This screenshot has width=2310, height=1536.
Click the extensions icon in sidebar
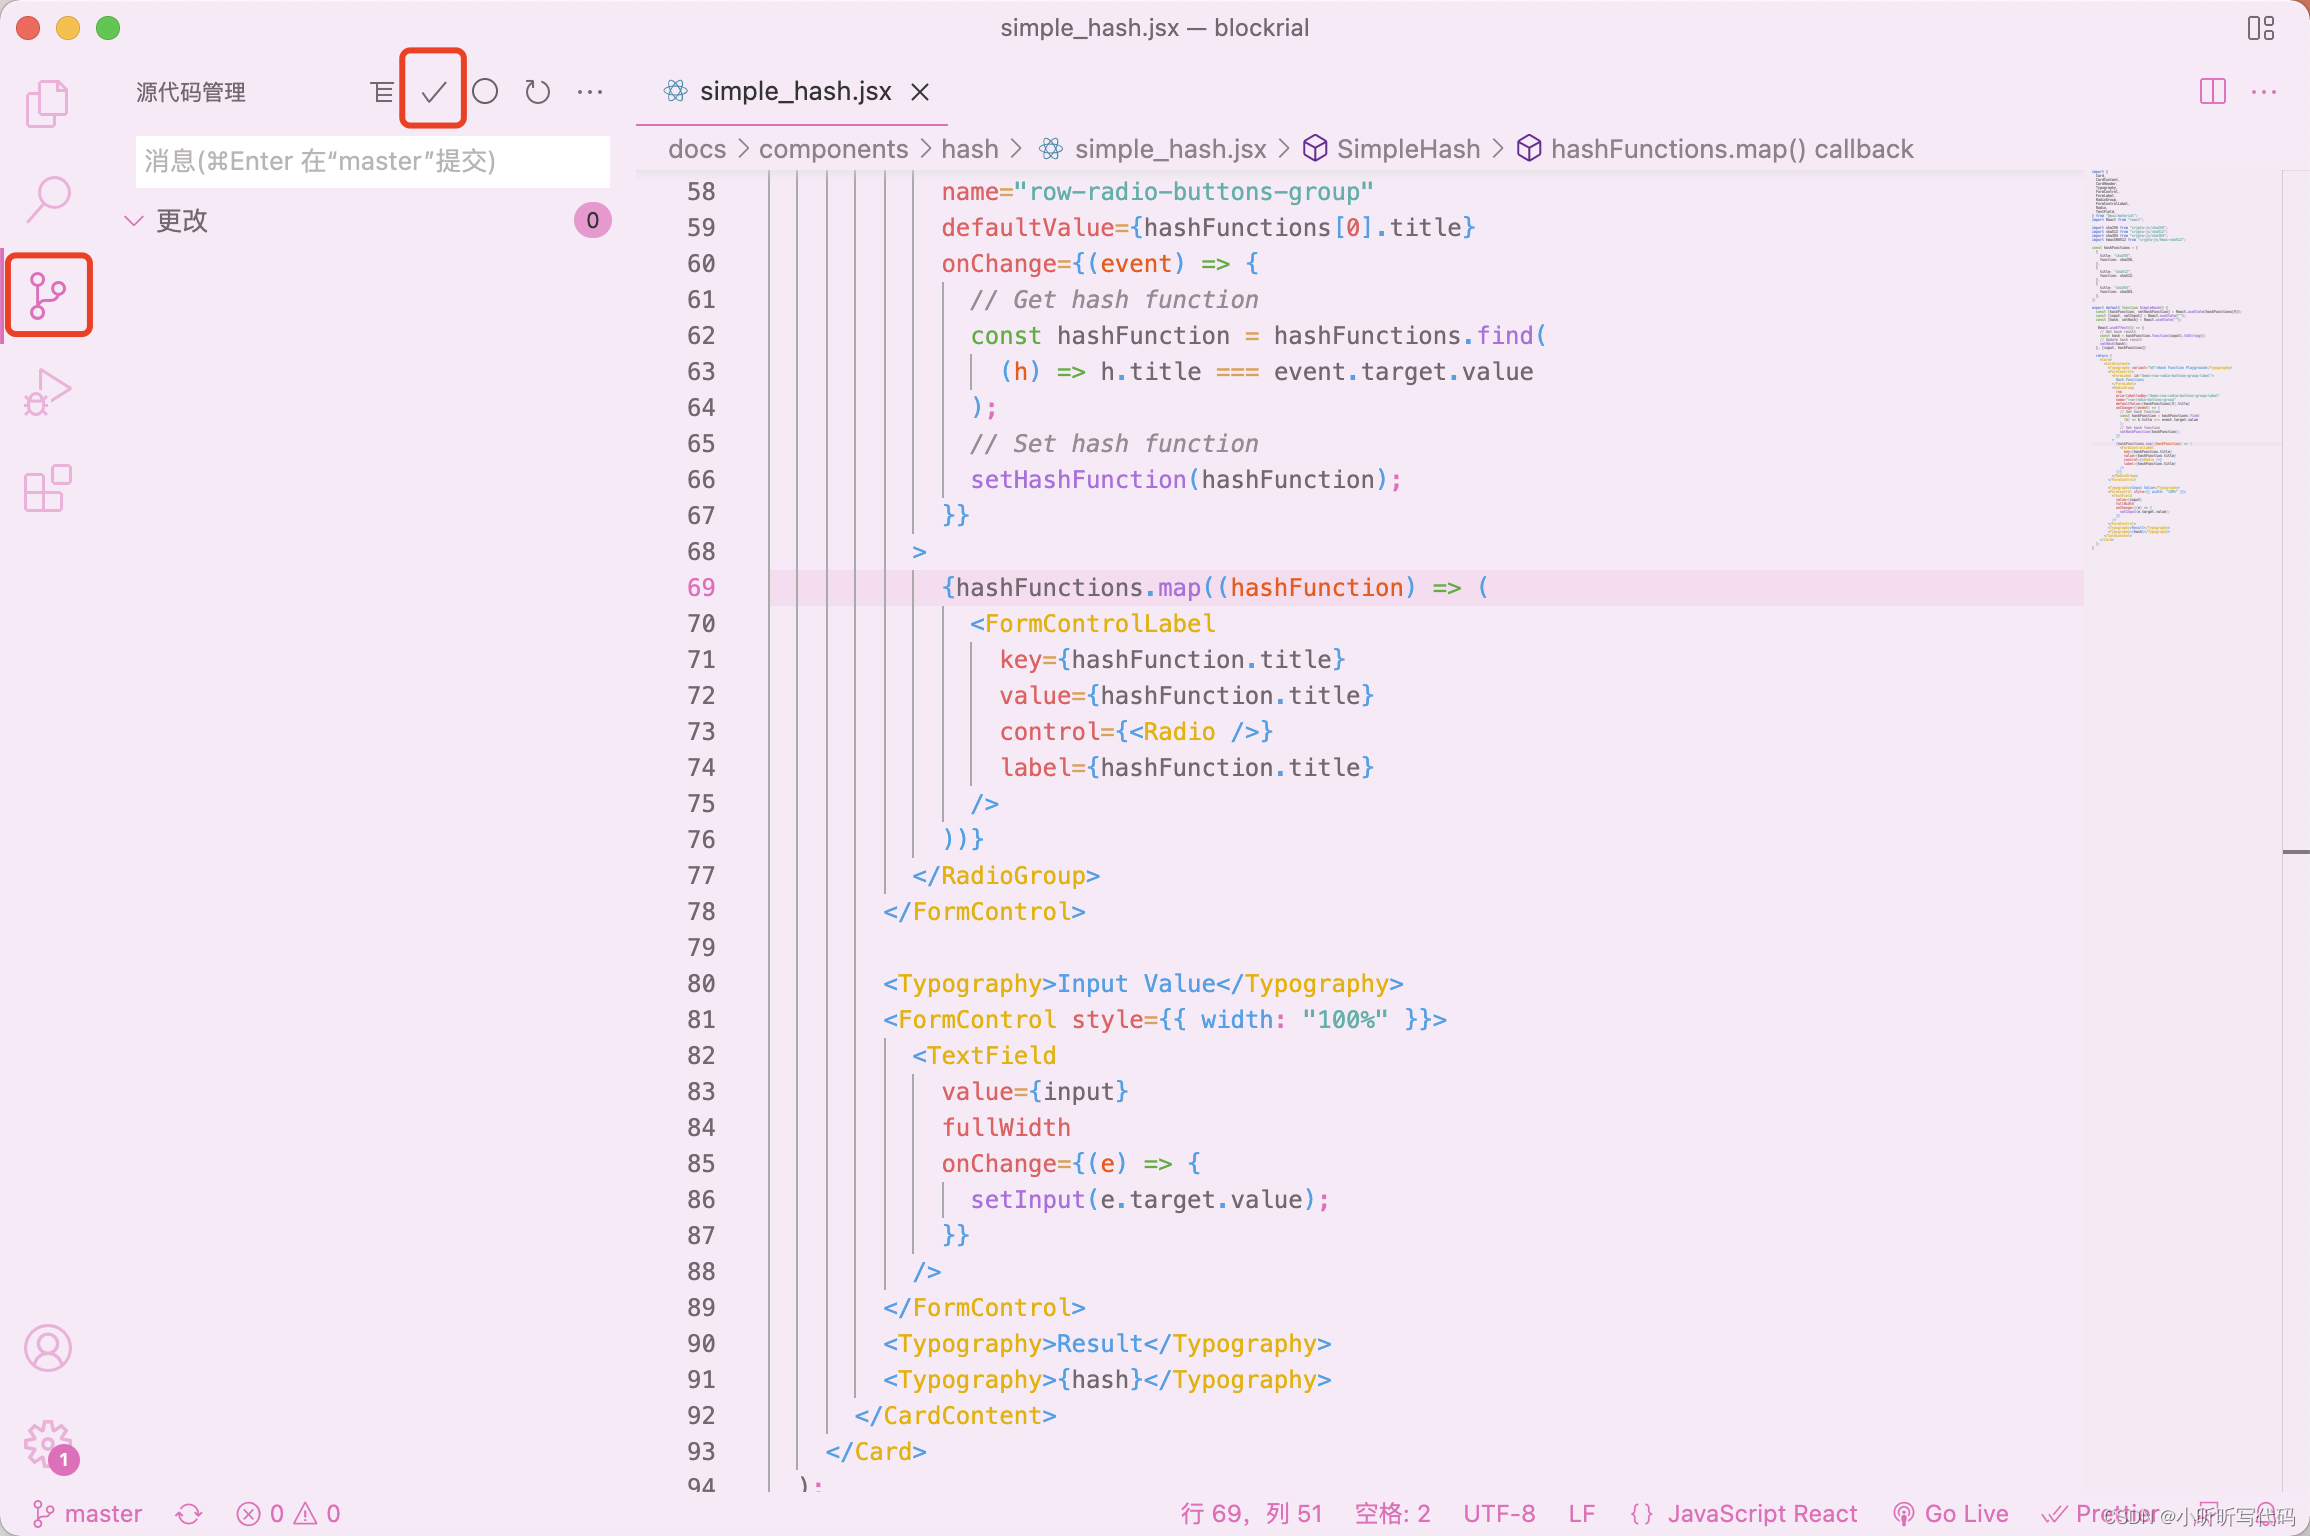click(x=46, y=489)
